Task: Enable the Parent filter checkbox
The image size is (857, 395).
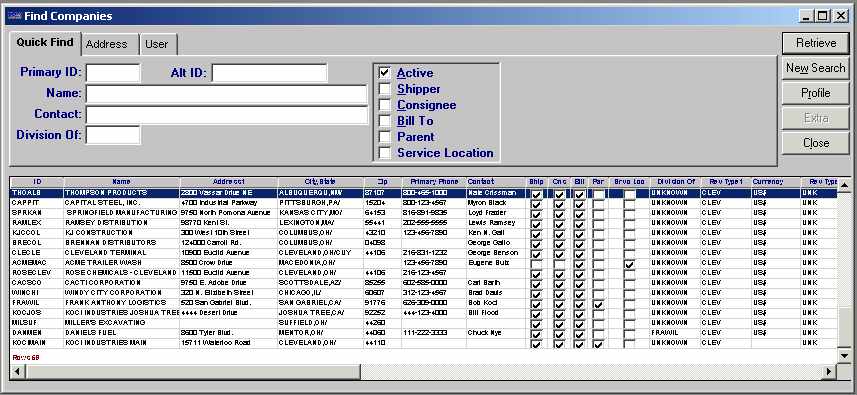Action: (385, 137)
